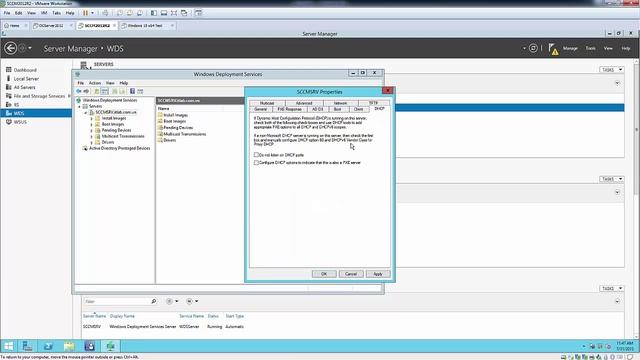Switch to the Multicast tab
The image size is (640, 360).
click(x=267, y=103)
